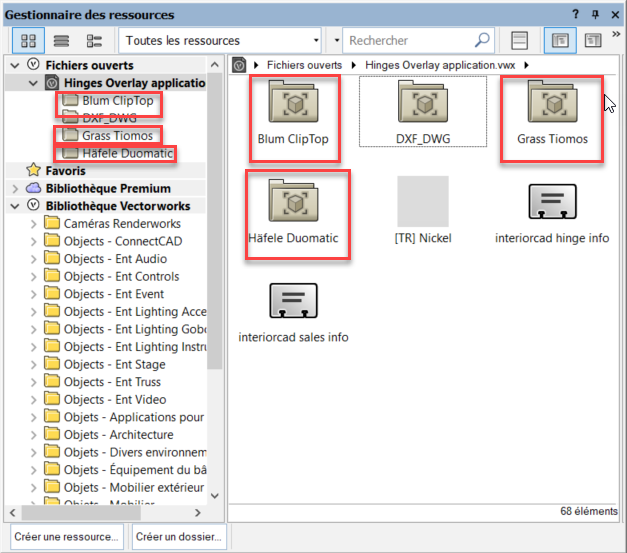The image size is (627, 553).
Task: Select DXF_DWG symbol folder thumbnail
Action: pyautogui.click(x=423, y=113)
